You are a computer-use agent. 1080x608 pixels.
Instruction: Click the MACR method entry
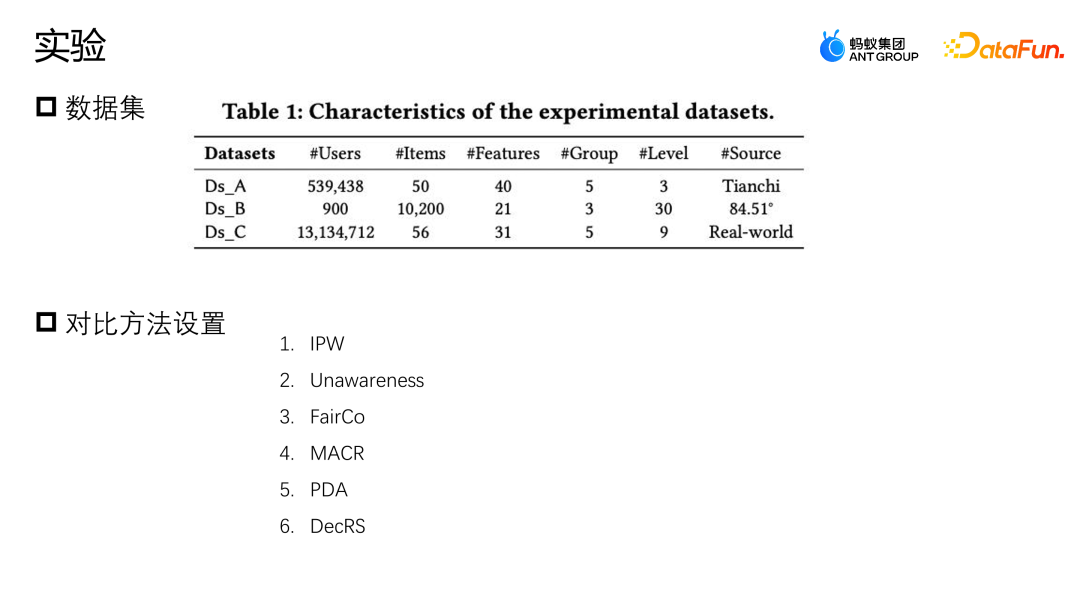[x=337, y=454]
